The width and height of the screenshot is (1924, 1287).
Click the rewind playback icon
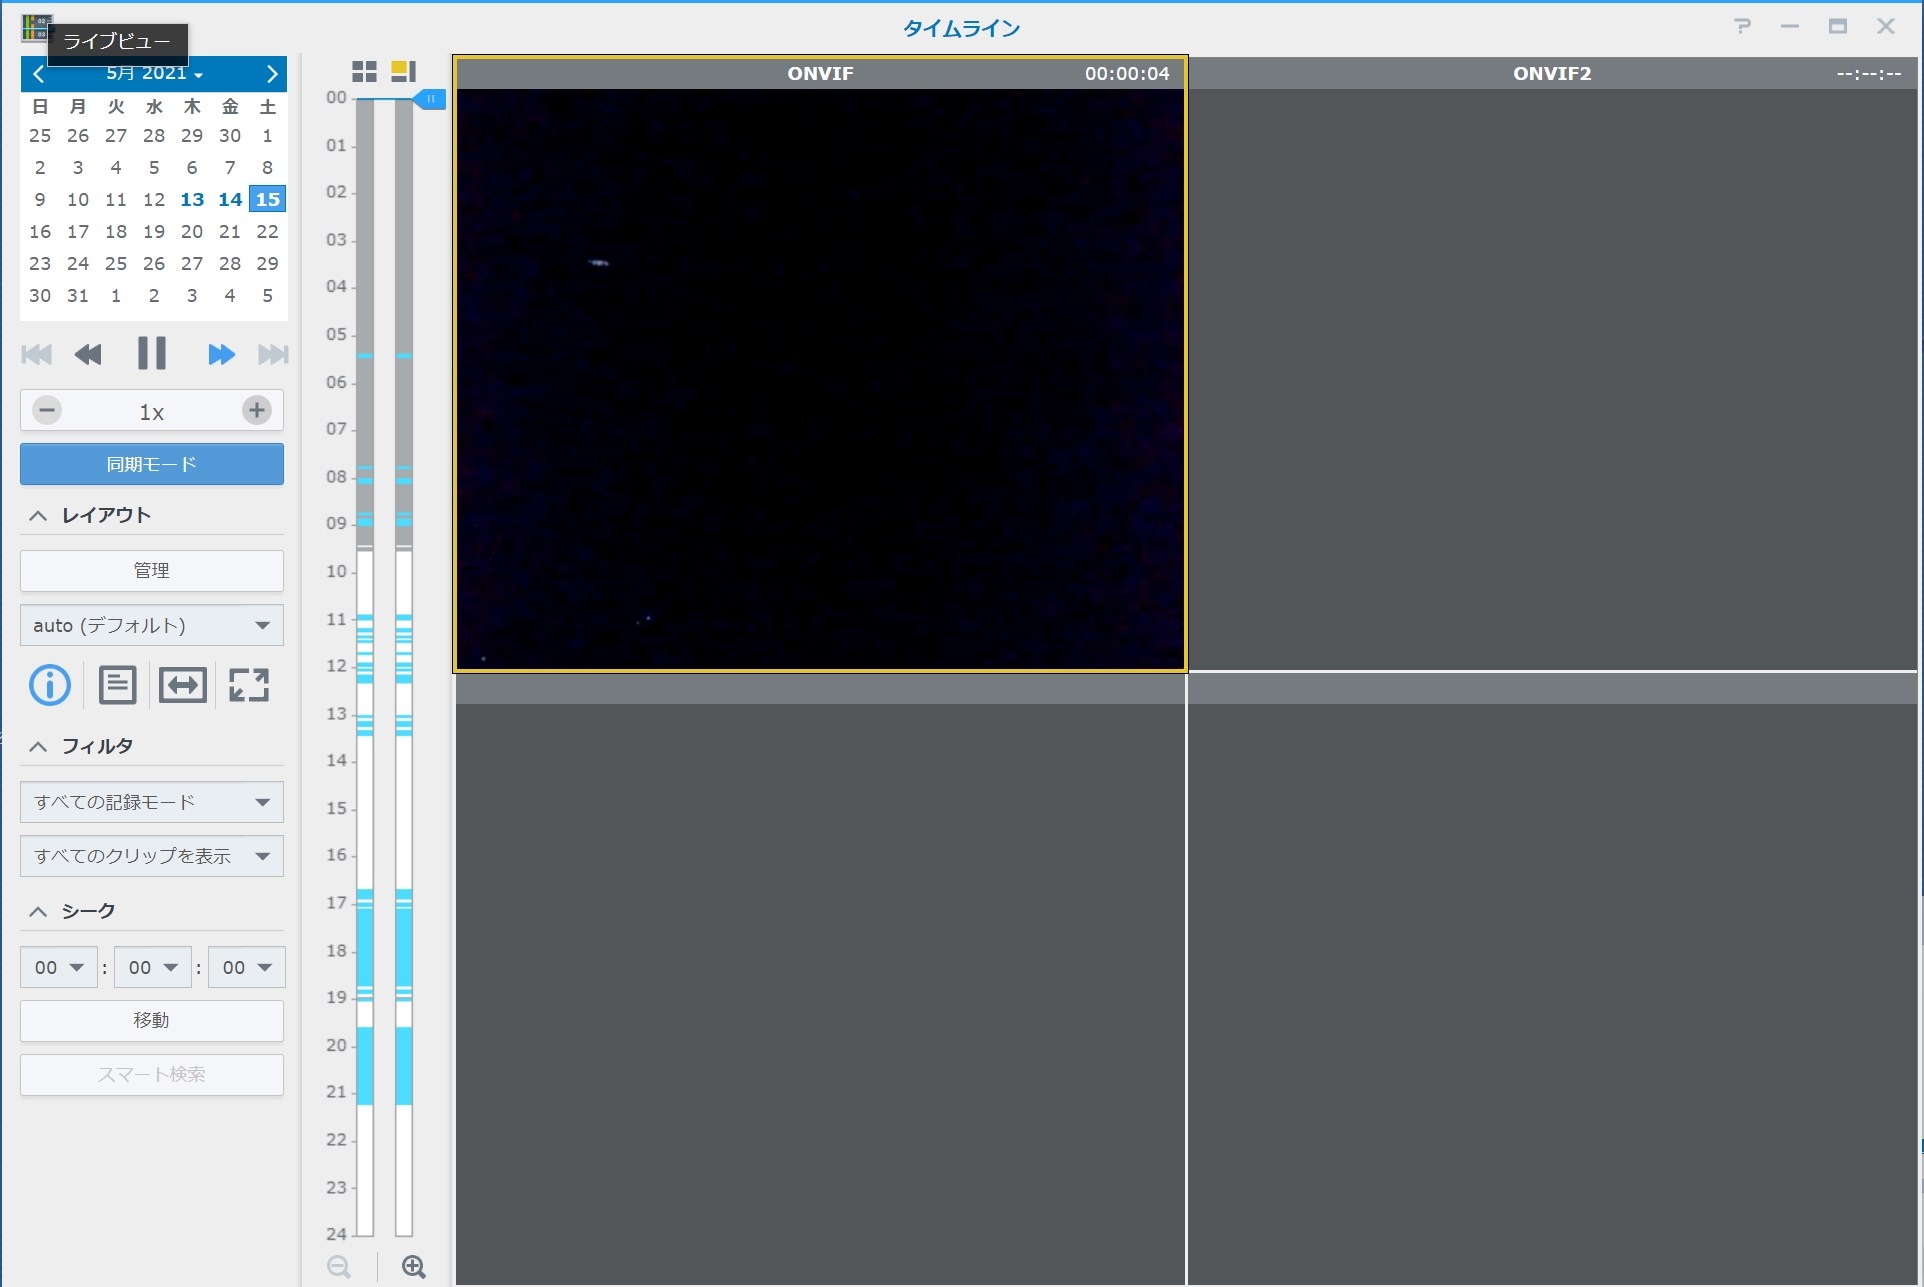click(x=88, y=354)
